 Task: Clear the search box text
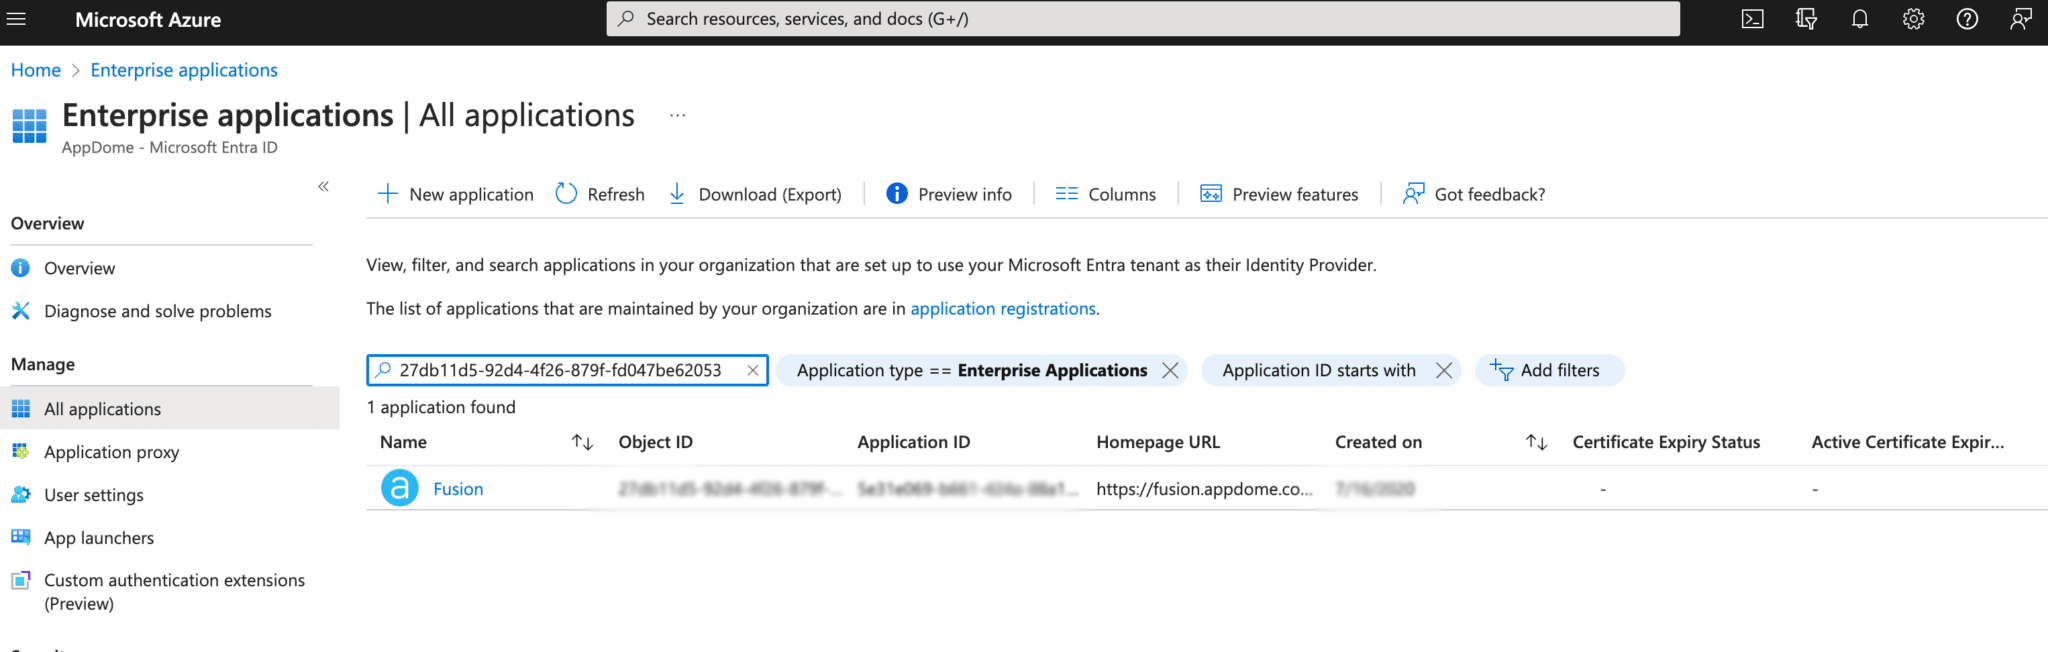click(x=752, y=371)
